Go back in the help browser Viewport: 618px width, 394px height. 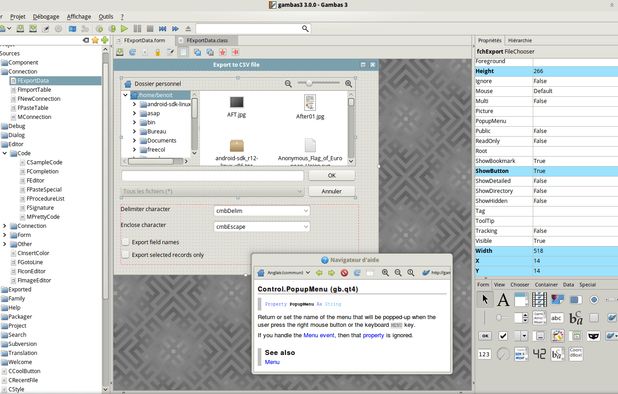point(319,273)
